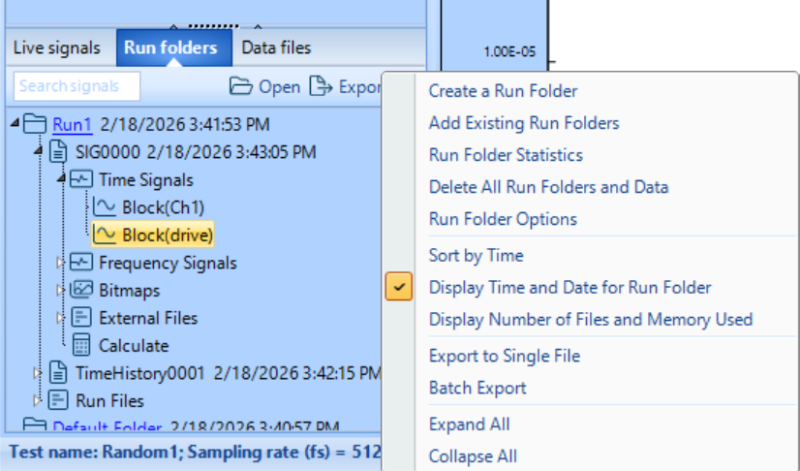Collapse the Run1 folder tree node
The height and width of the screenshot is (471, 800).
[15, 124]
